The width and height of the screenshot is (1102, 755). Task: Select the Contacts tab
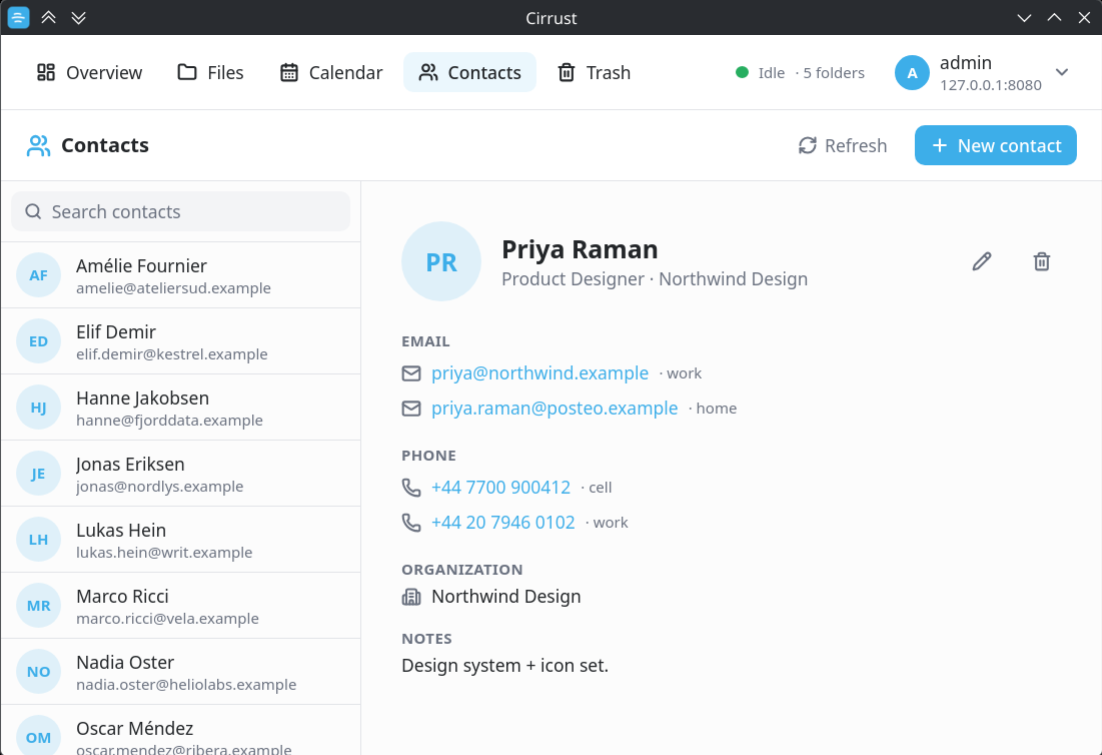(x=469, y=72)
